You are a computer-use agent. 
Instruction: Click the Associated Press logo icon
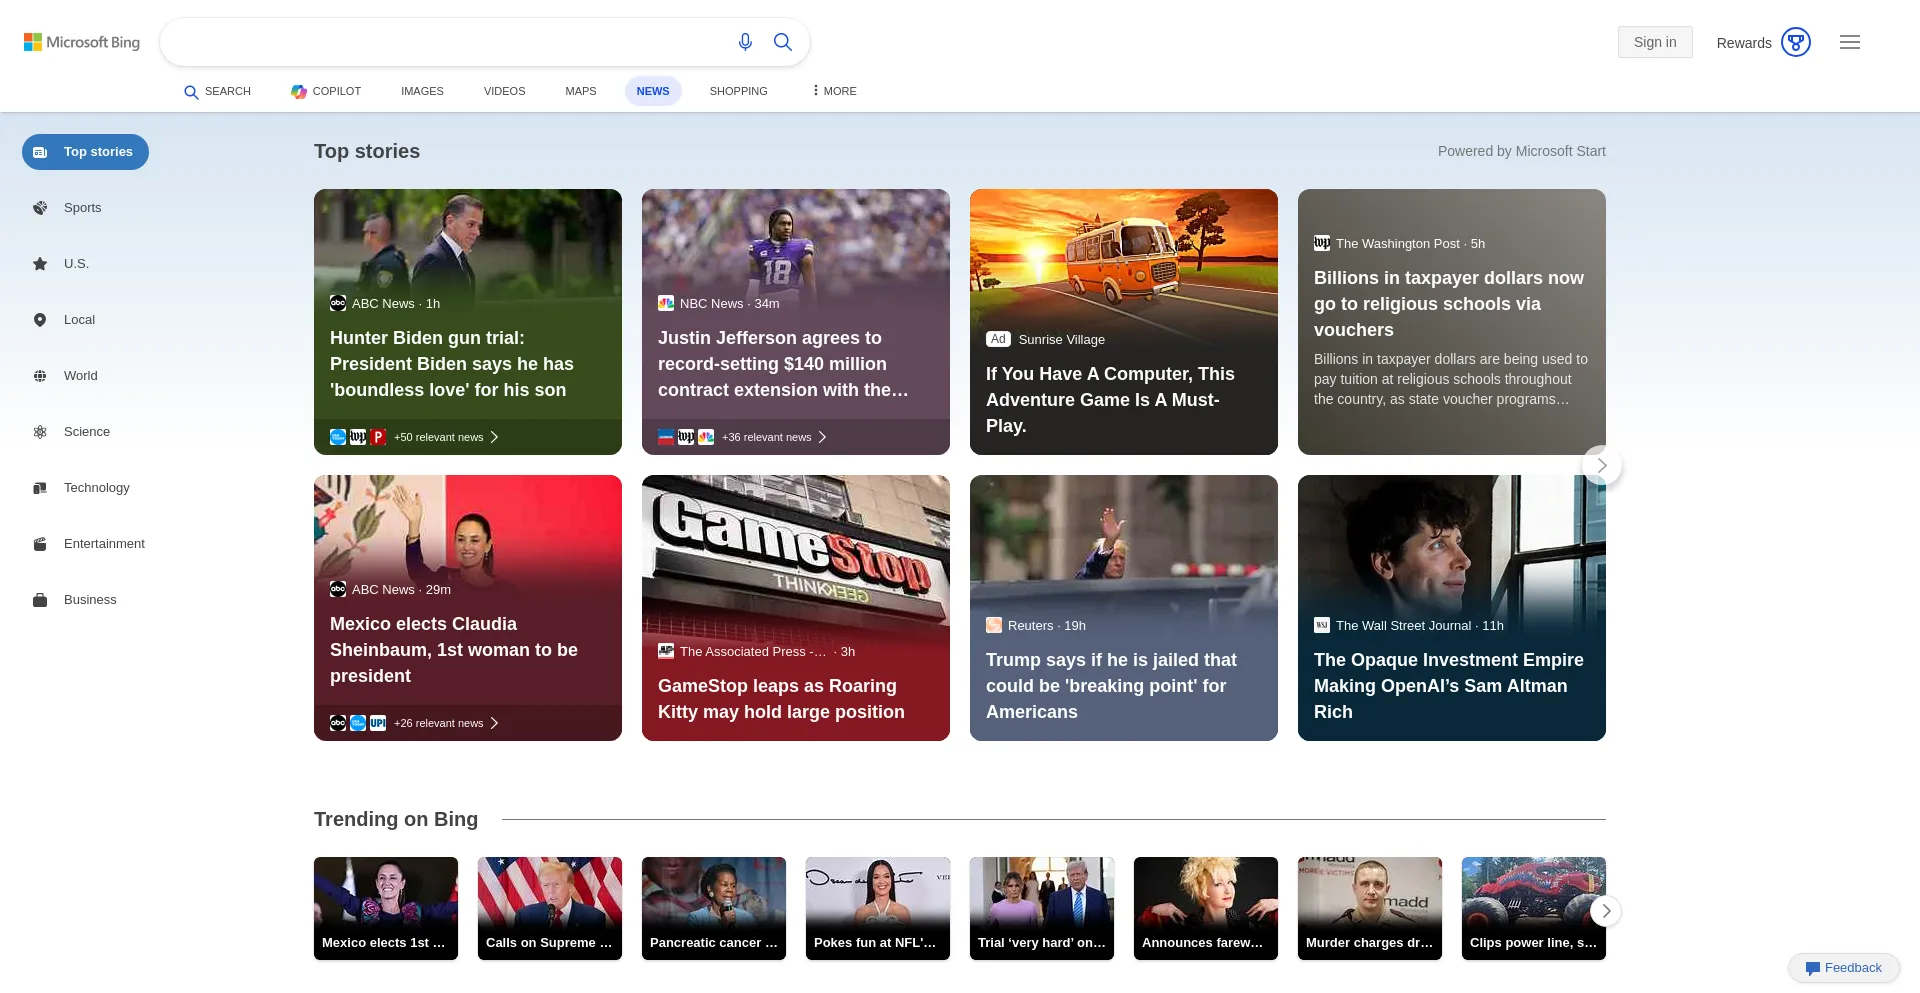pos(666,651)
